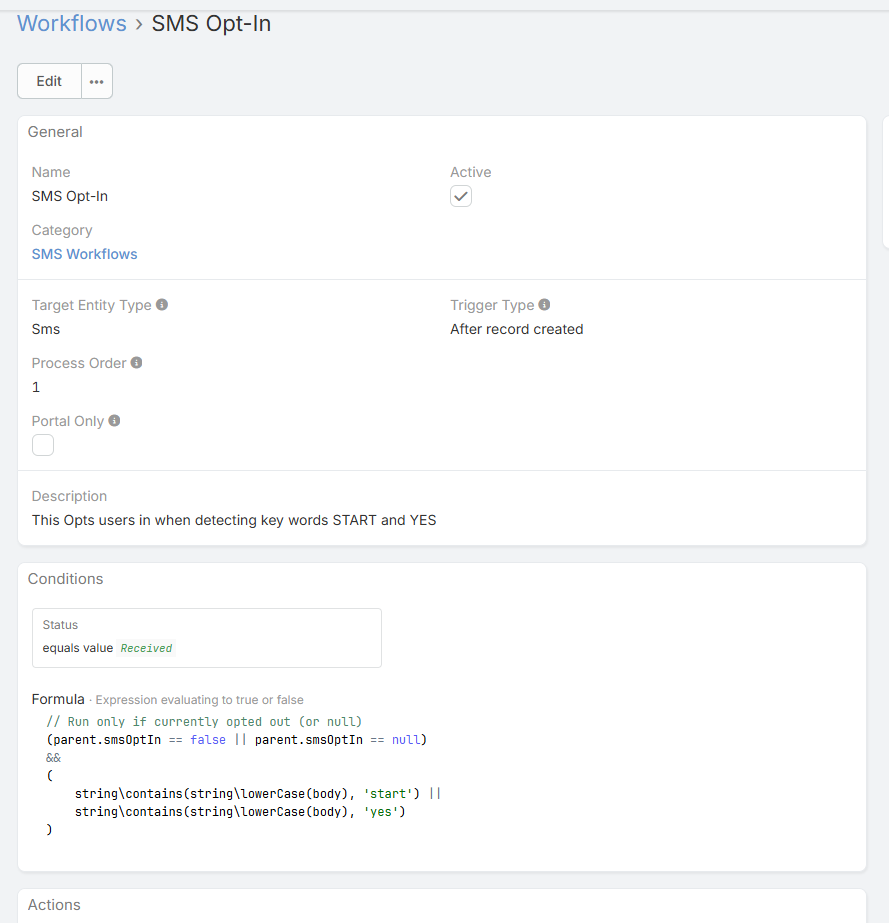The image size is (889, 923).
Task: Click the workflow description text
Action: (234, 520)
